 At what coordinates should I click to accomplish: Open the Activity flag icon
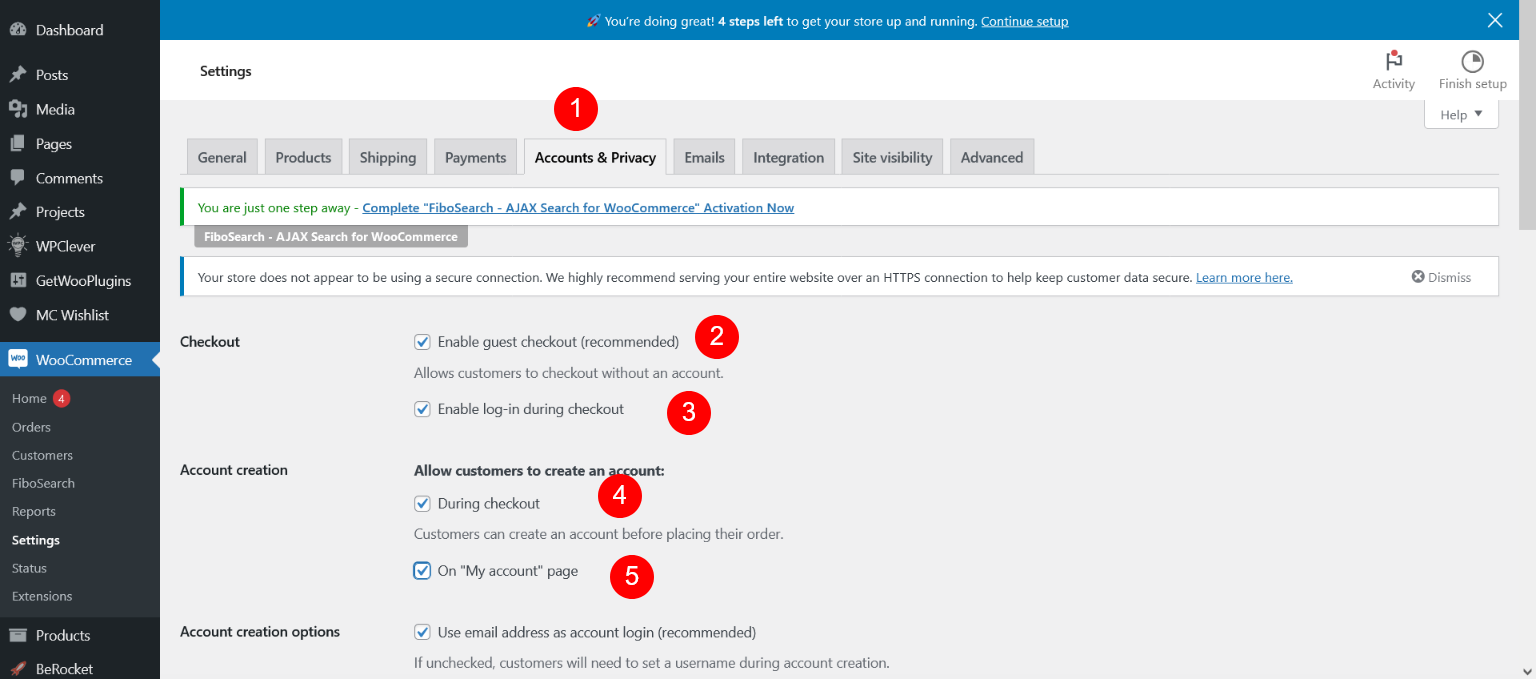tap(1393, 61)
